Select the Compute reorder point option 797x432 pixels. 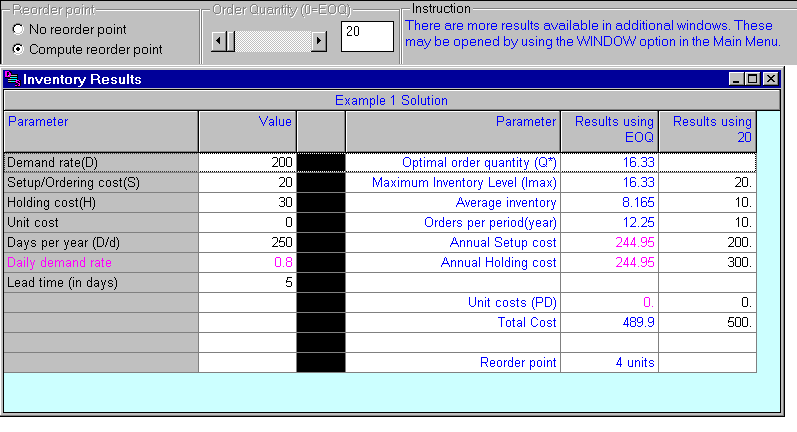[18, 48]
